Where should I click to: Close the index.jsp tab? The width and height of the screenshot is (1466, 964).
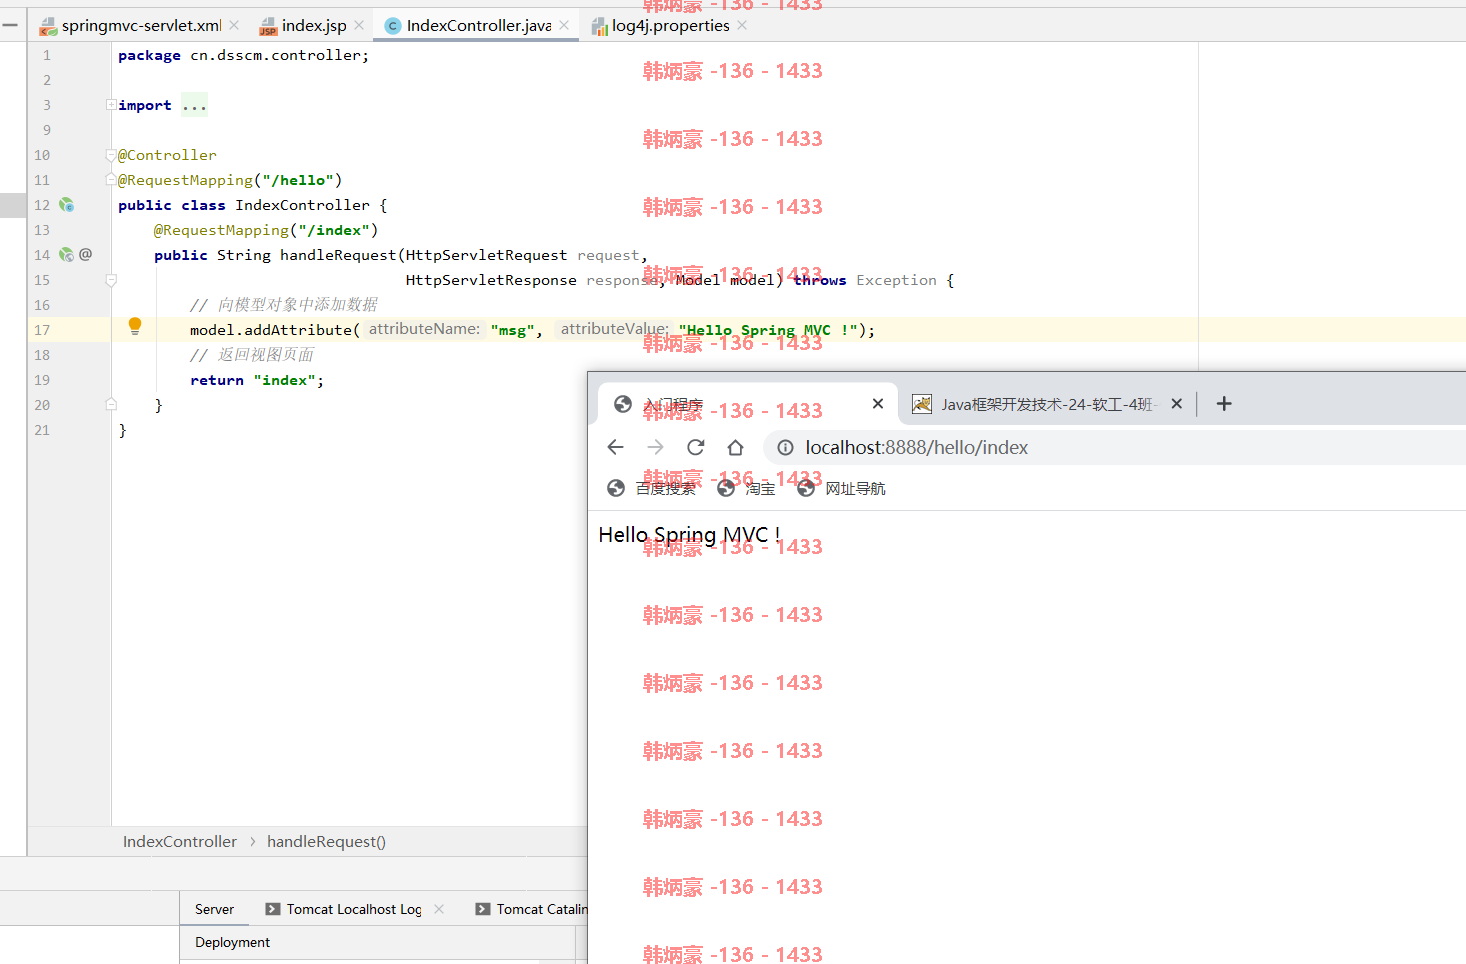pyautogui.click(x=359, y=26)
